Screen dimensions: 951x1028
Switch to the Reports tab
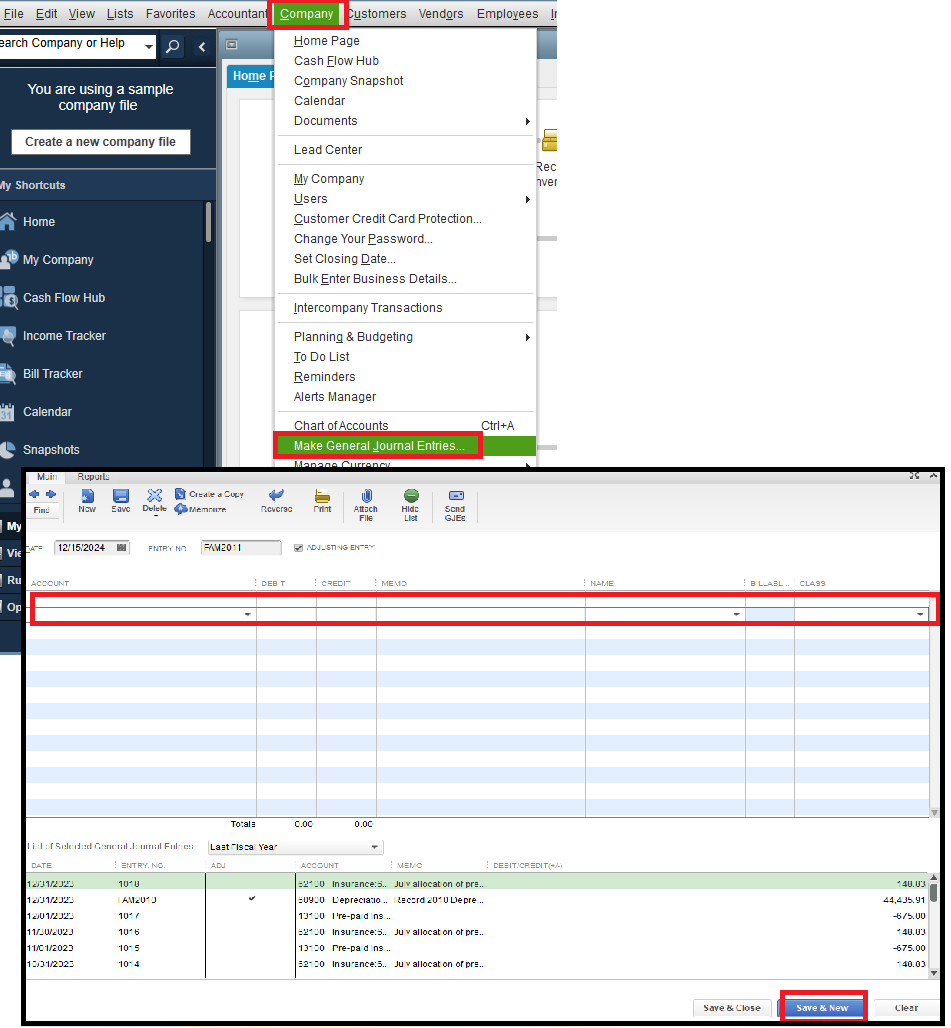(93, 477)
